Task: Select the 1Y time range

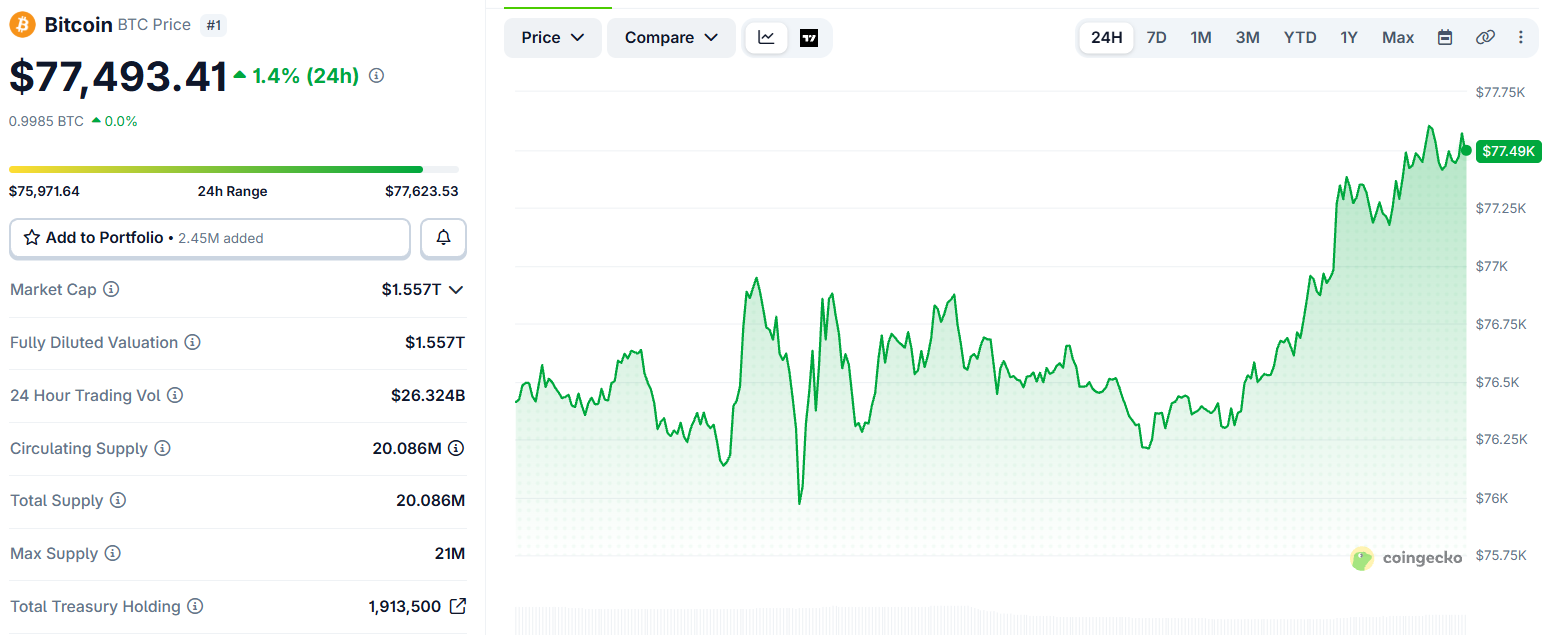Action: click(x=1349, y=38)
